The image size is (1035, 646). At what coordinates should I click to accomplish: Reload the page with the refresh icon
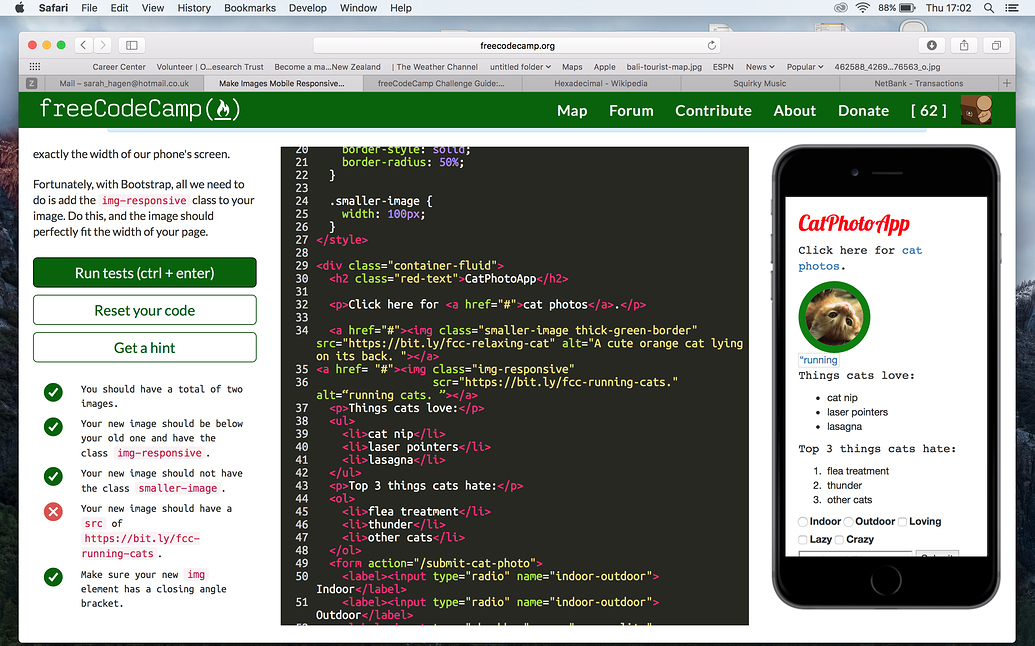(x=712, y=46)
